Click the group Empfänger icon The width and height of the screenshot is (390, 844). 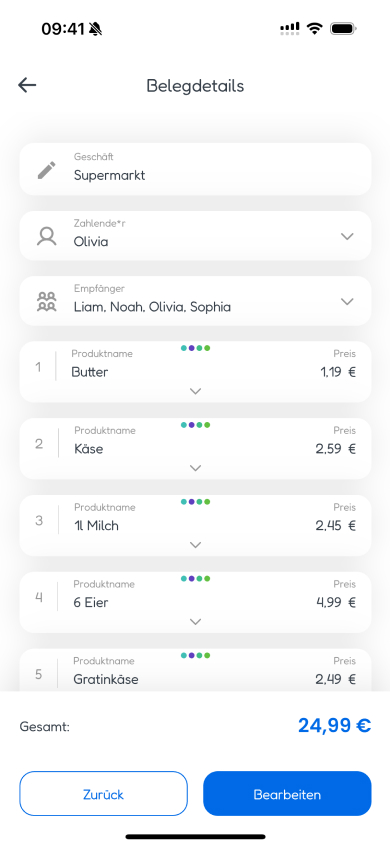pos(47,301)
